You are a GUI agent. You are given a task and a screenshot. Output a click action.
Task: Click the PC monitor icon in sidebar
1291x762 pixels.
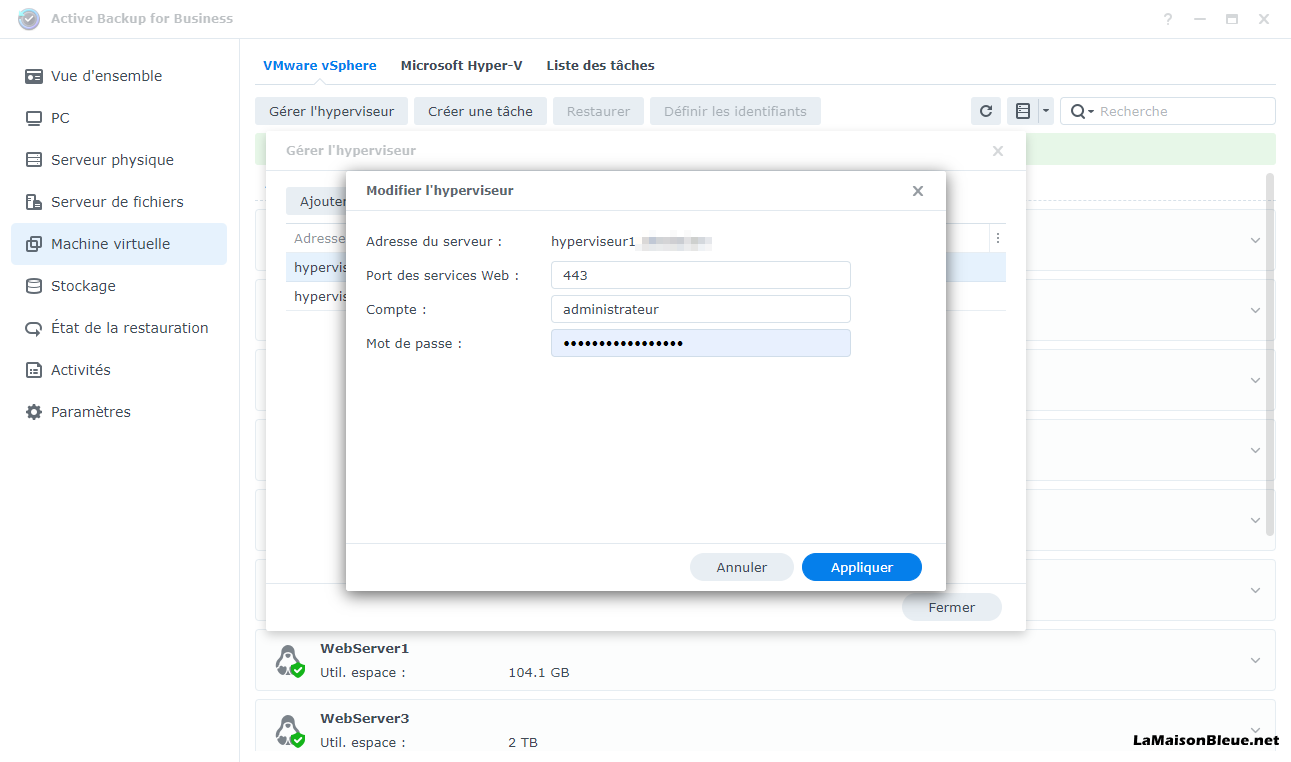(x=34, y=118)
